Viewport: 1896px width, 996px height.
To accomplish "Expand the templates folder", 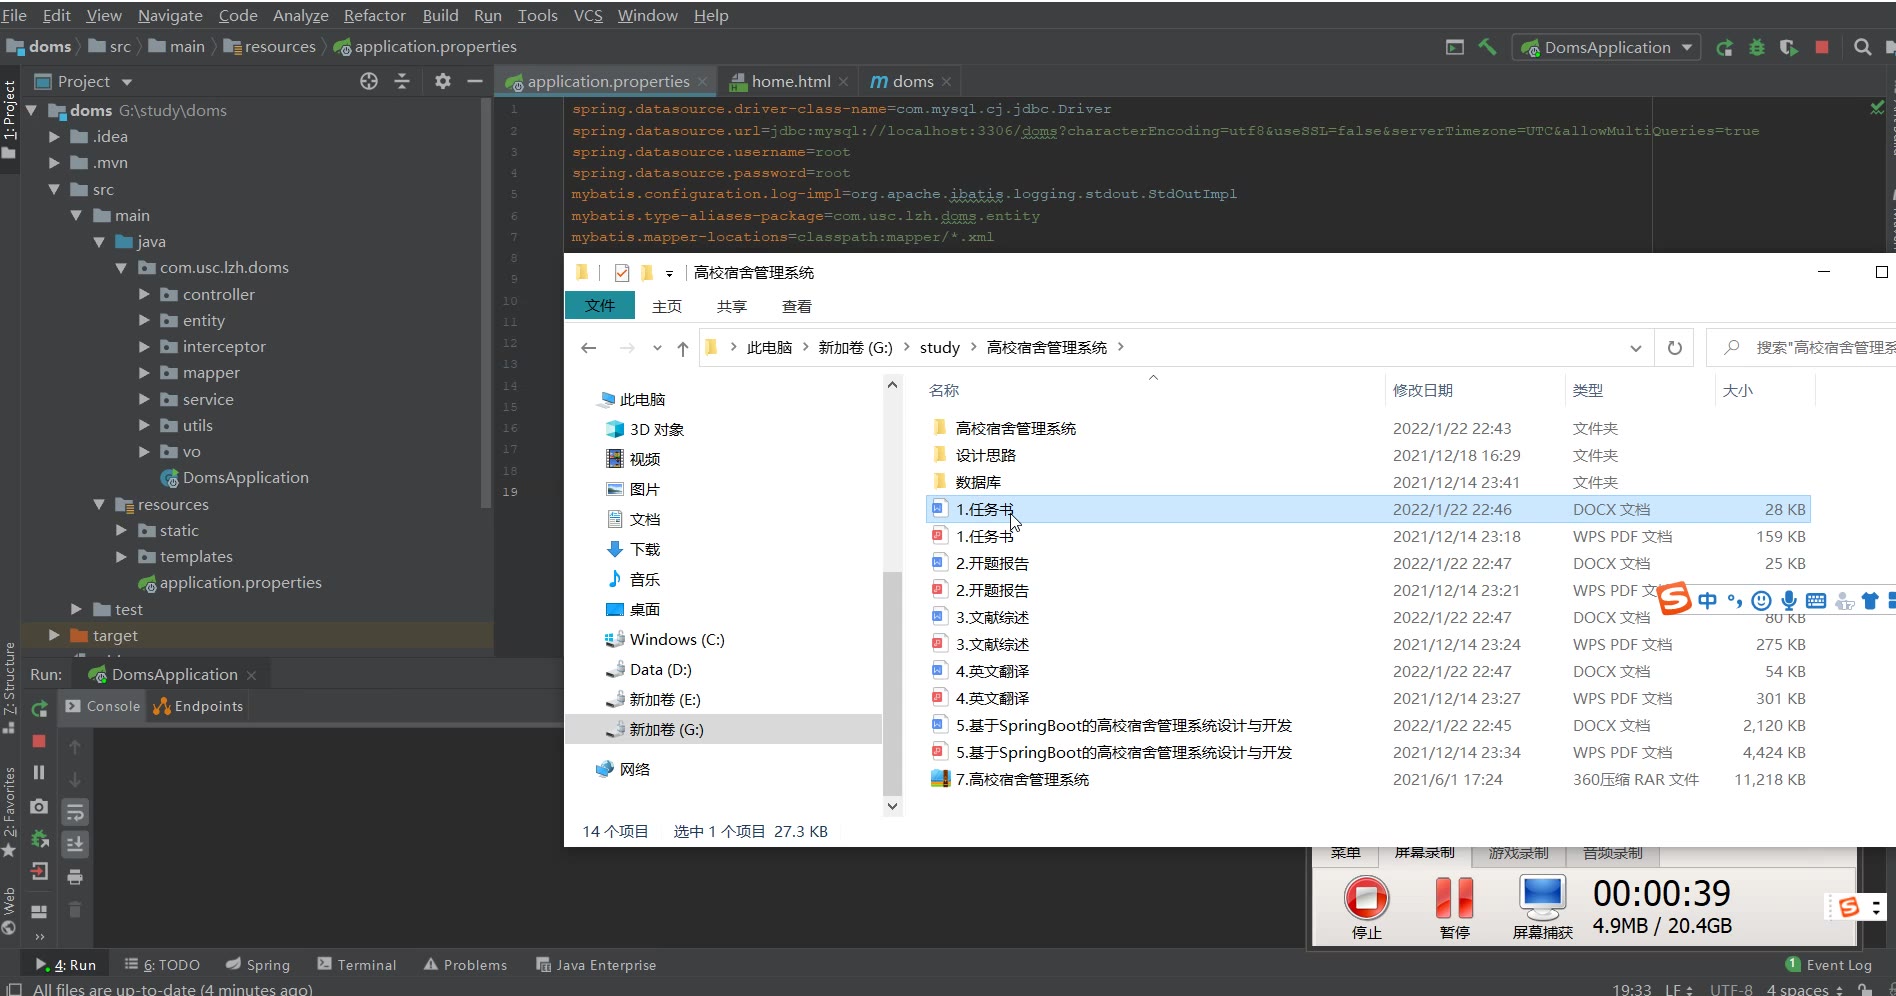I will coord(121,557).
